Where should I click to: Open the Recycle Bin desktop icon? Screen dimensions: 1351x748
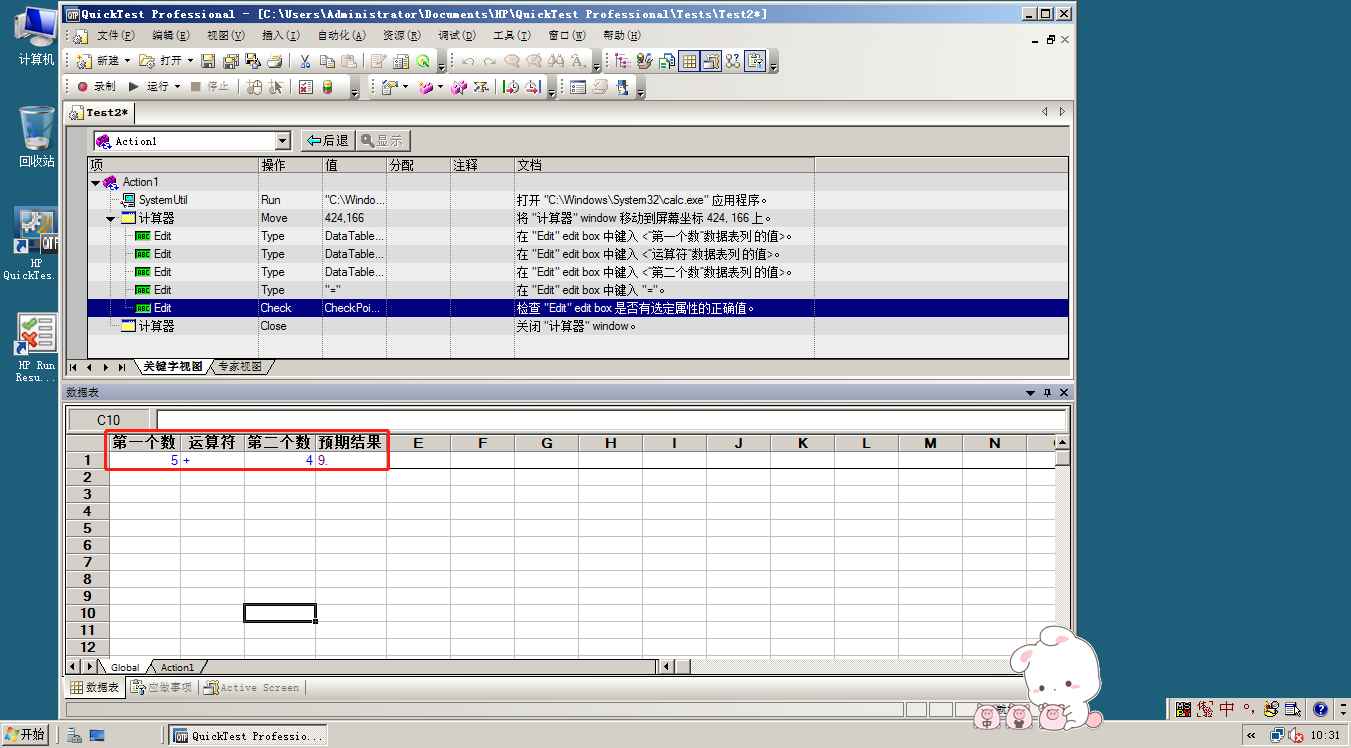pos(36,137)
